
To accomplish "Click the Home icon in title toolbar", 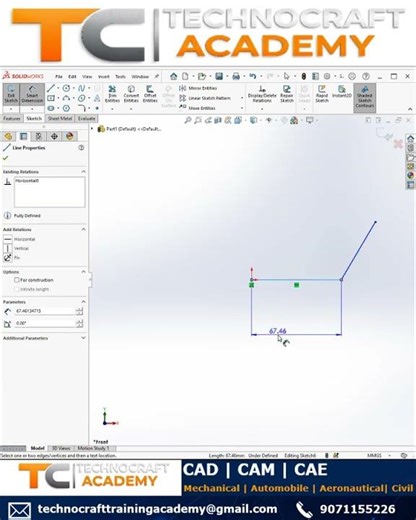I will tap(174, 76).
